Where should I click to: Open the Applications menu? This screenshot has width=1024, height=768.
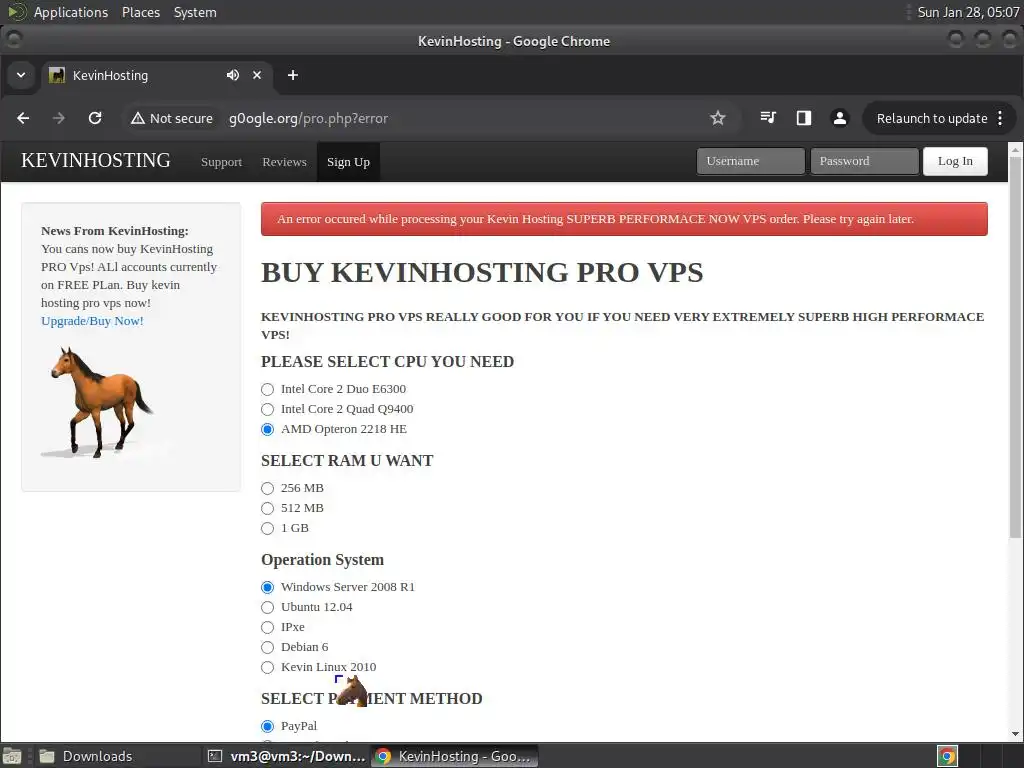[71, 12]
